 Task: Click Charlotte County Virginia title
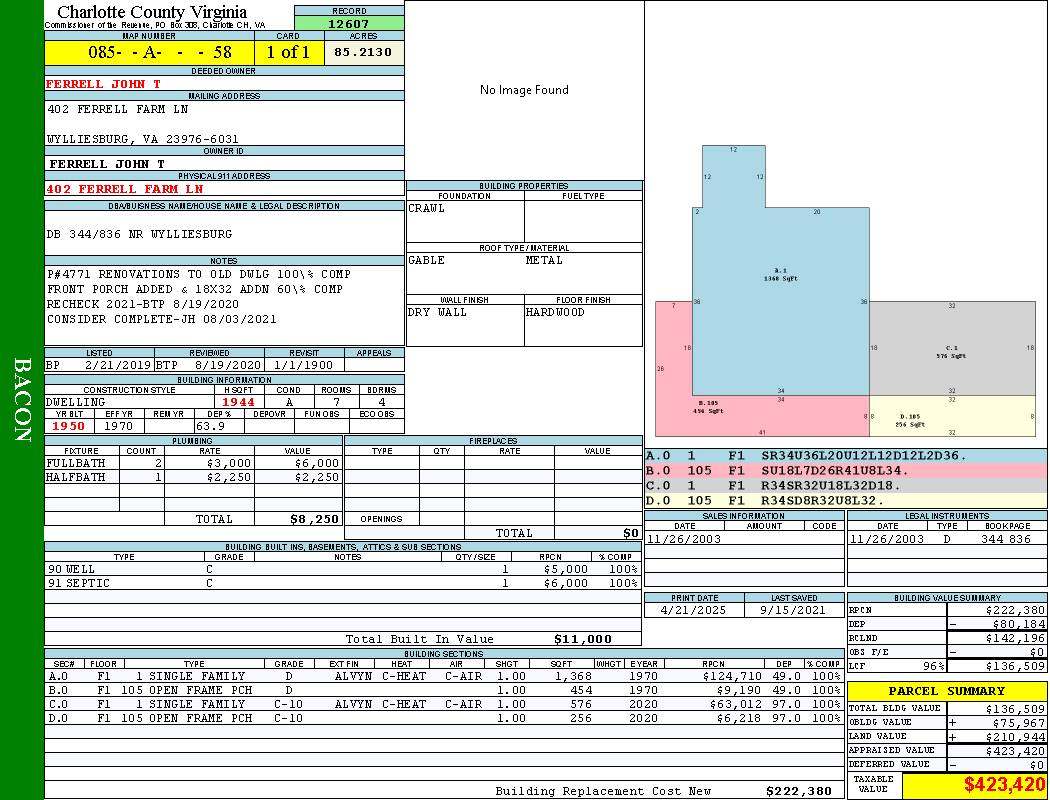click(x=152, y=12)
